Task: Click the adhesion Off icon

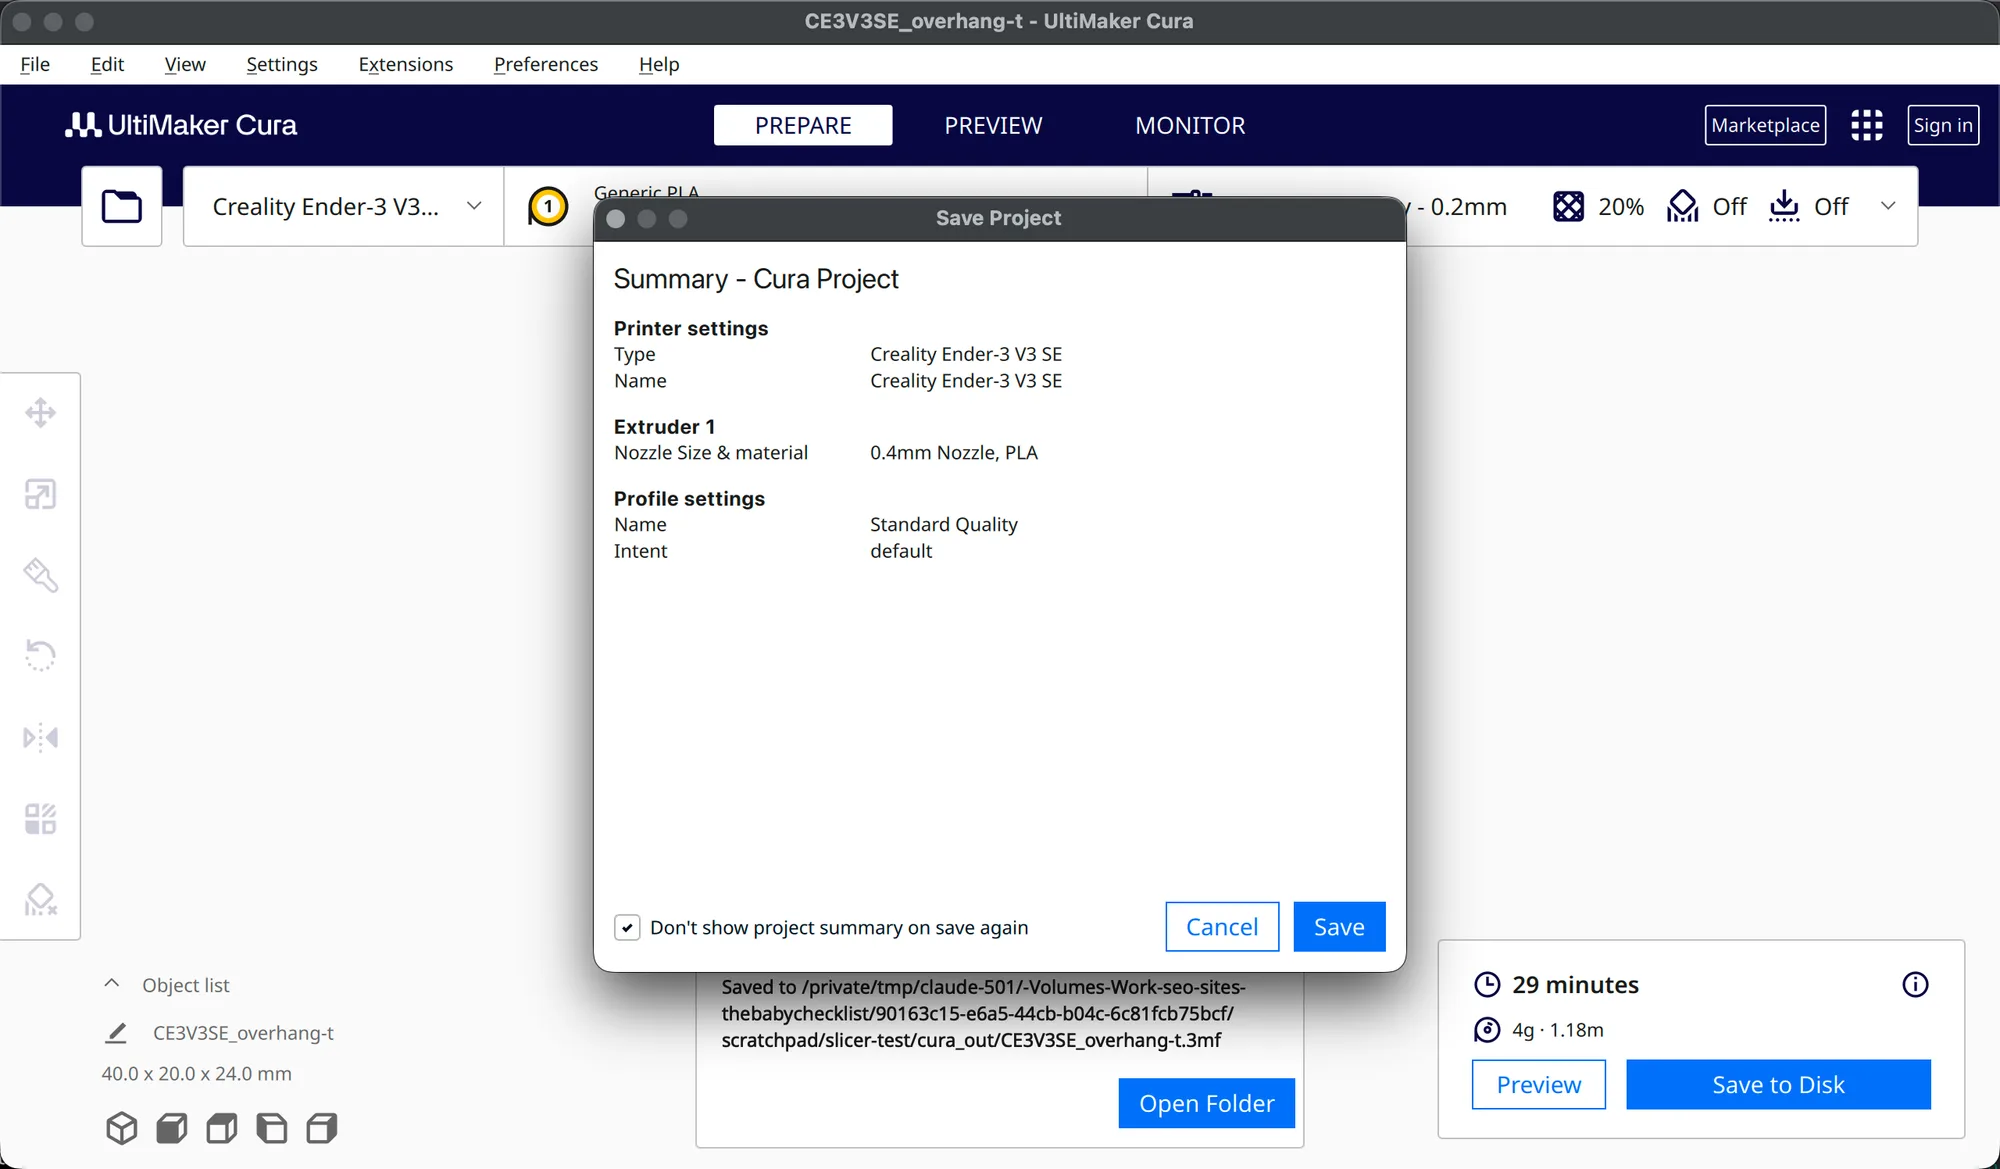Action: (1784, 206)
